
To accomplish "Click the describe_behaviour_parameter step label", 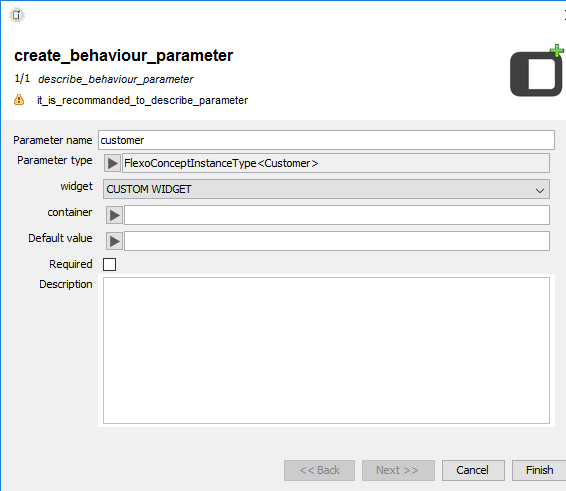I will pos(116,79).
